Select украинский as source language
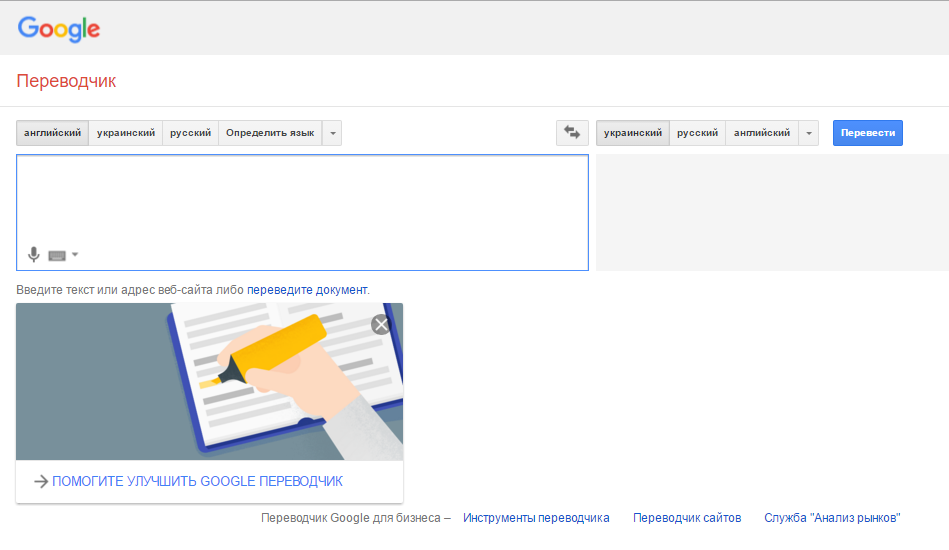 [x=126, y=133]
